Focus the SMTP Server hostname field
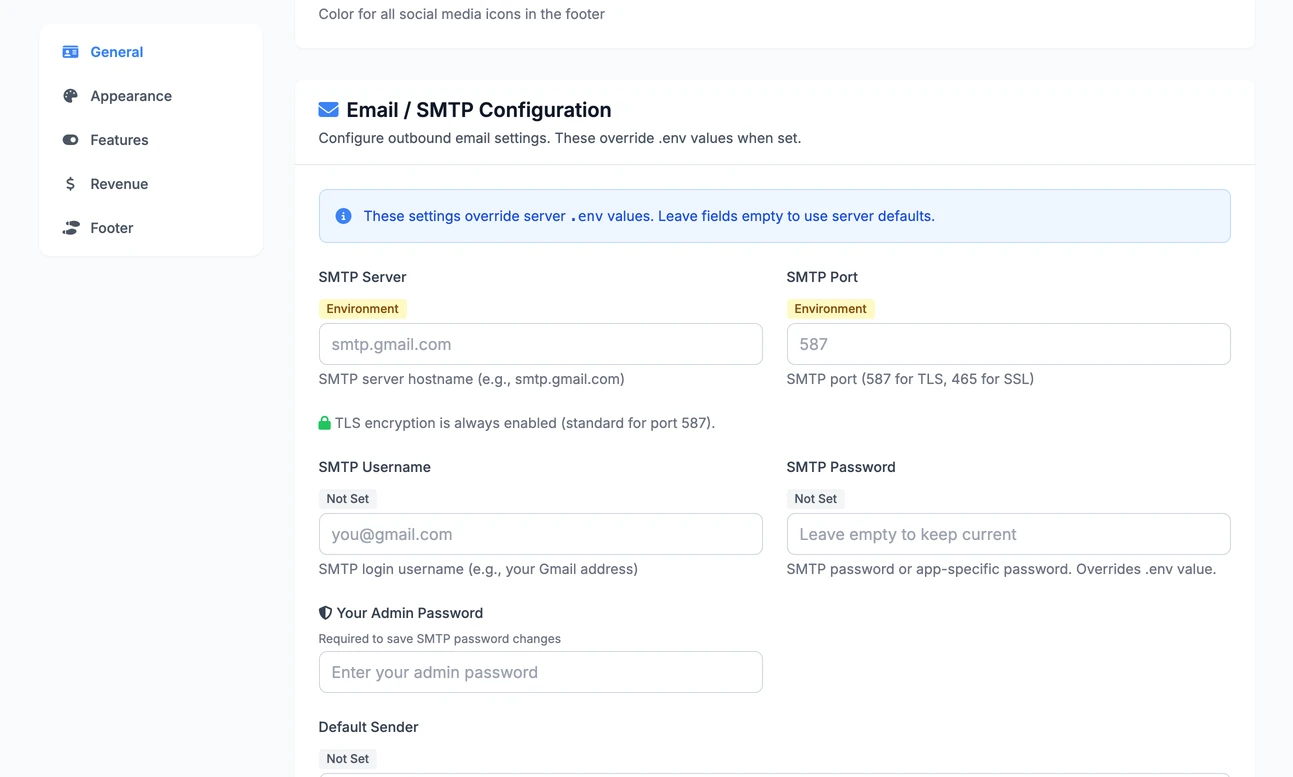 (x=540, y=344)
